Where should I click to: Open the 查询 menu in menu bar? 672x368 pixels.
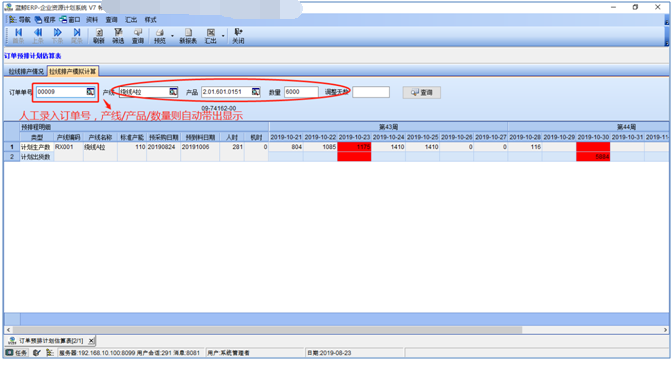[111, 20]
